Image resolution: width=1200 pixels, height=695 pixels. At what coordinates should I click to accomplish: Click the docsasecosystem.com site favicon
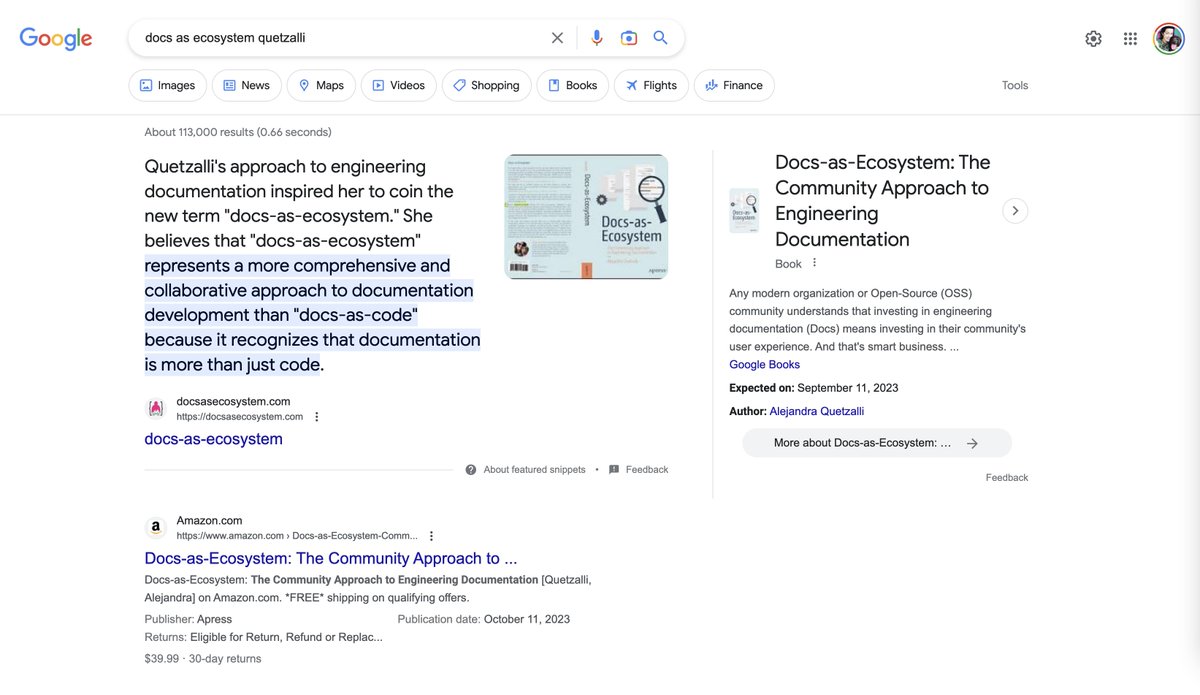click(x=156, y=408)
